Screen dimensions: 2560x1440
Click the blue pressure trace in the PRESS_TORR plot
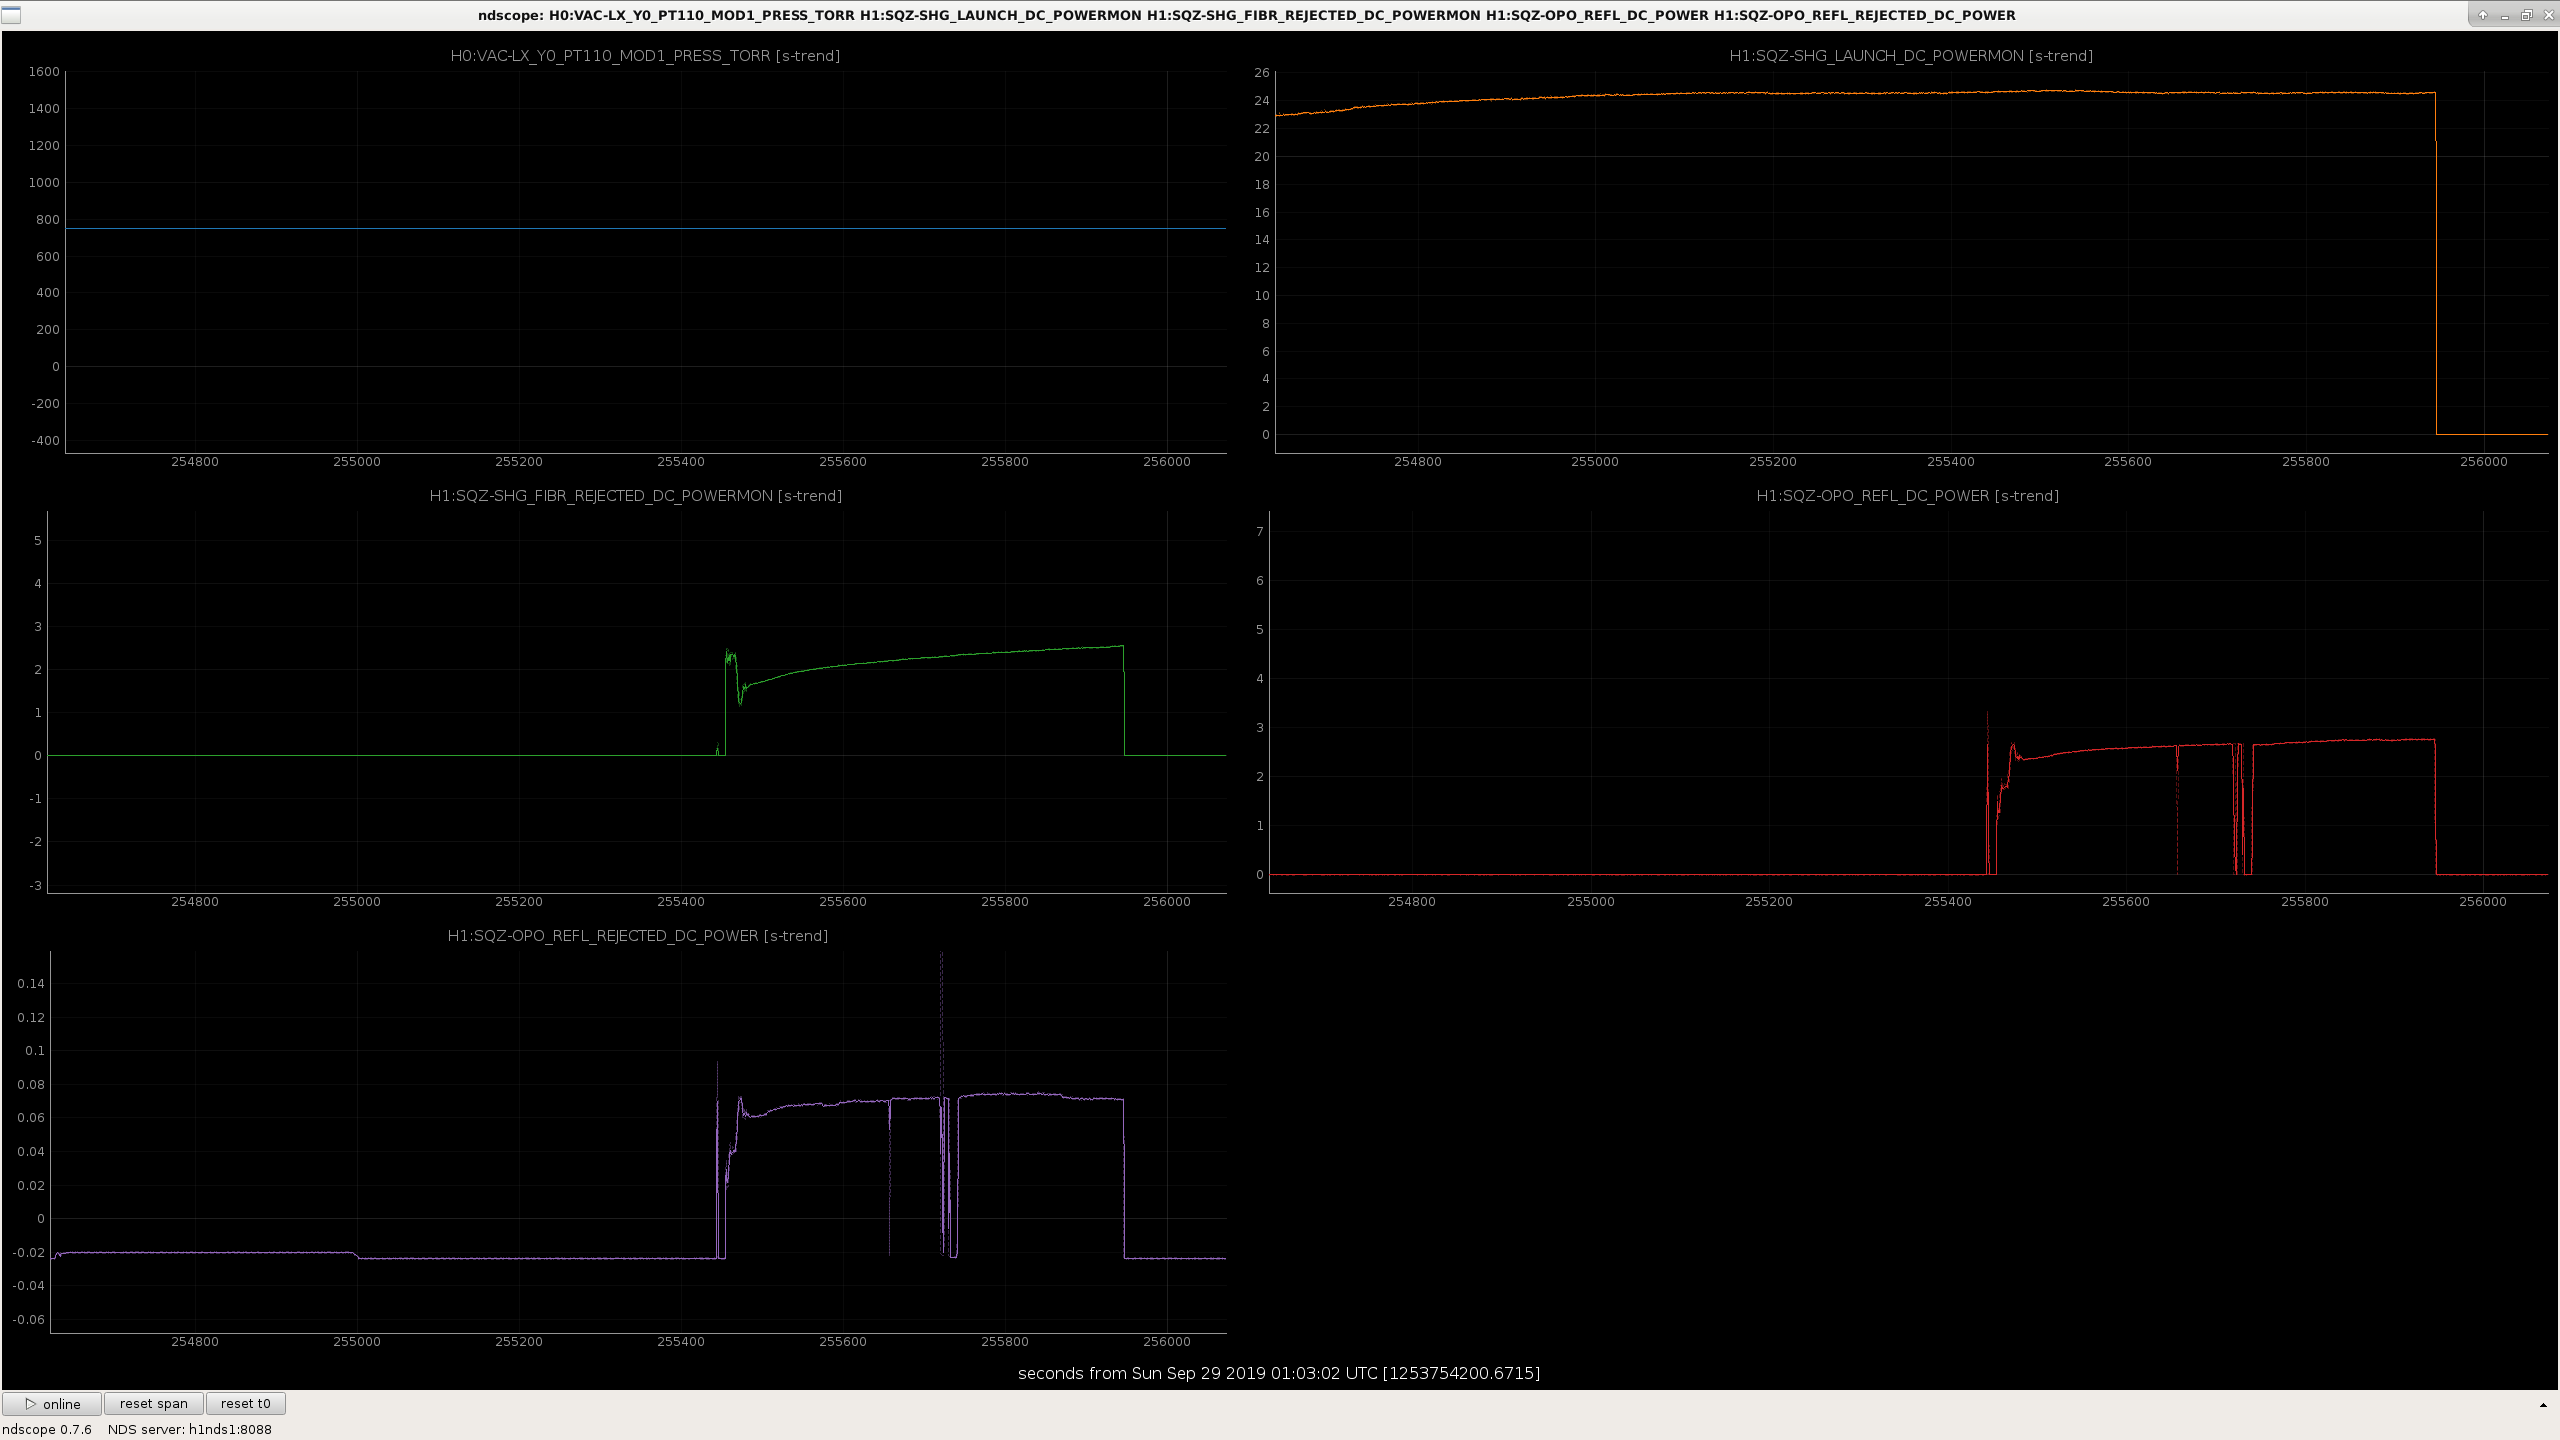point(645,229)
